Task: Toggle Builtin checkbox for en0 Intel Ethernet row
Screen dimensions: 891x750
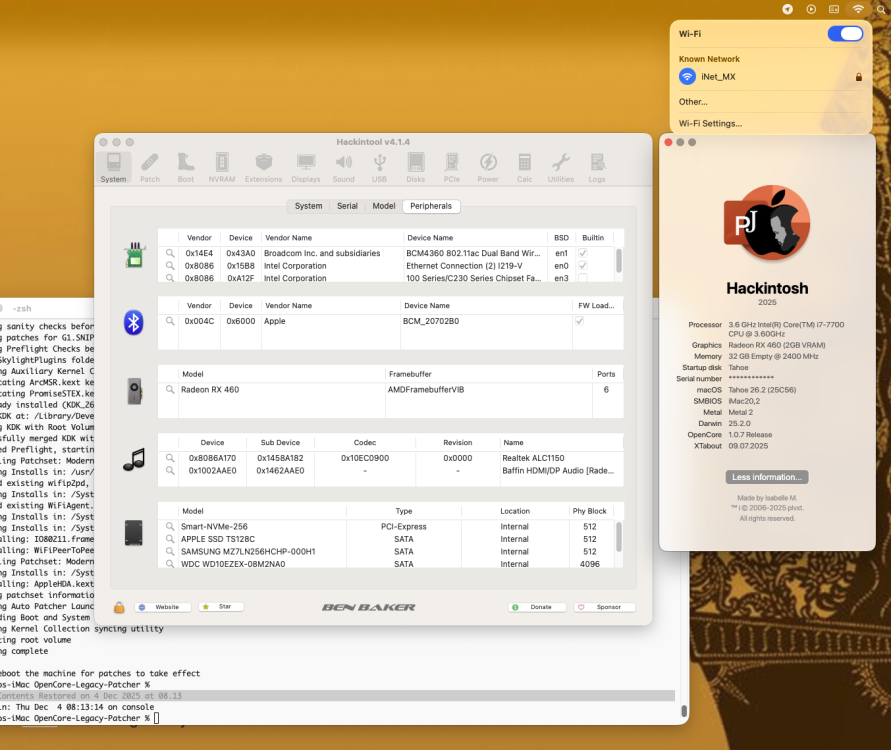Action: point(582,265)
